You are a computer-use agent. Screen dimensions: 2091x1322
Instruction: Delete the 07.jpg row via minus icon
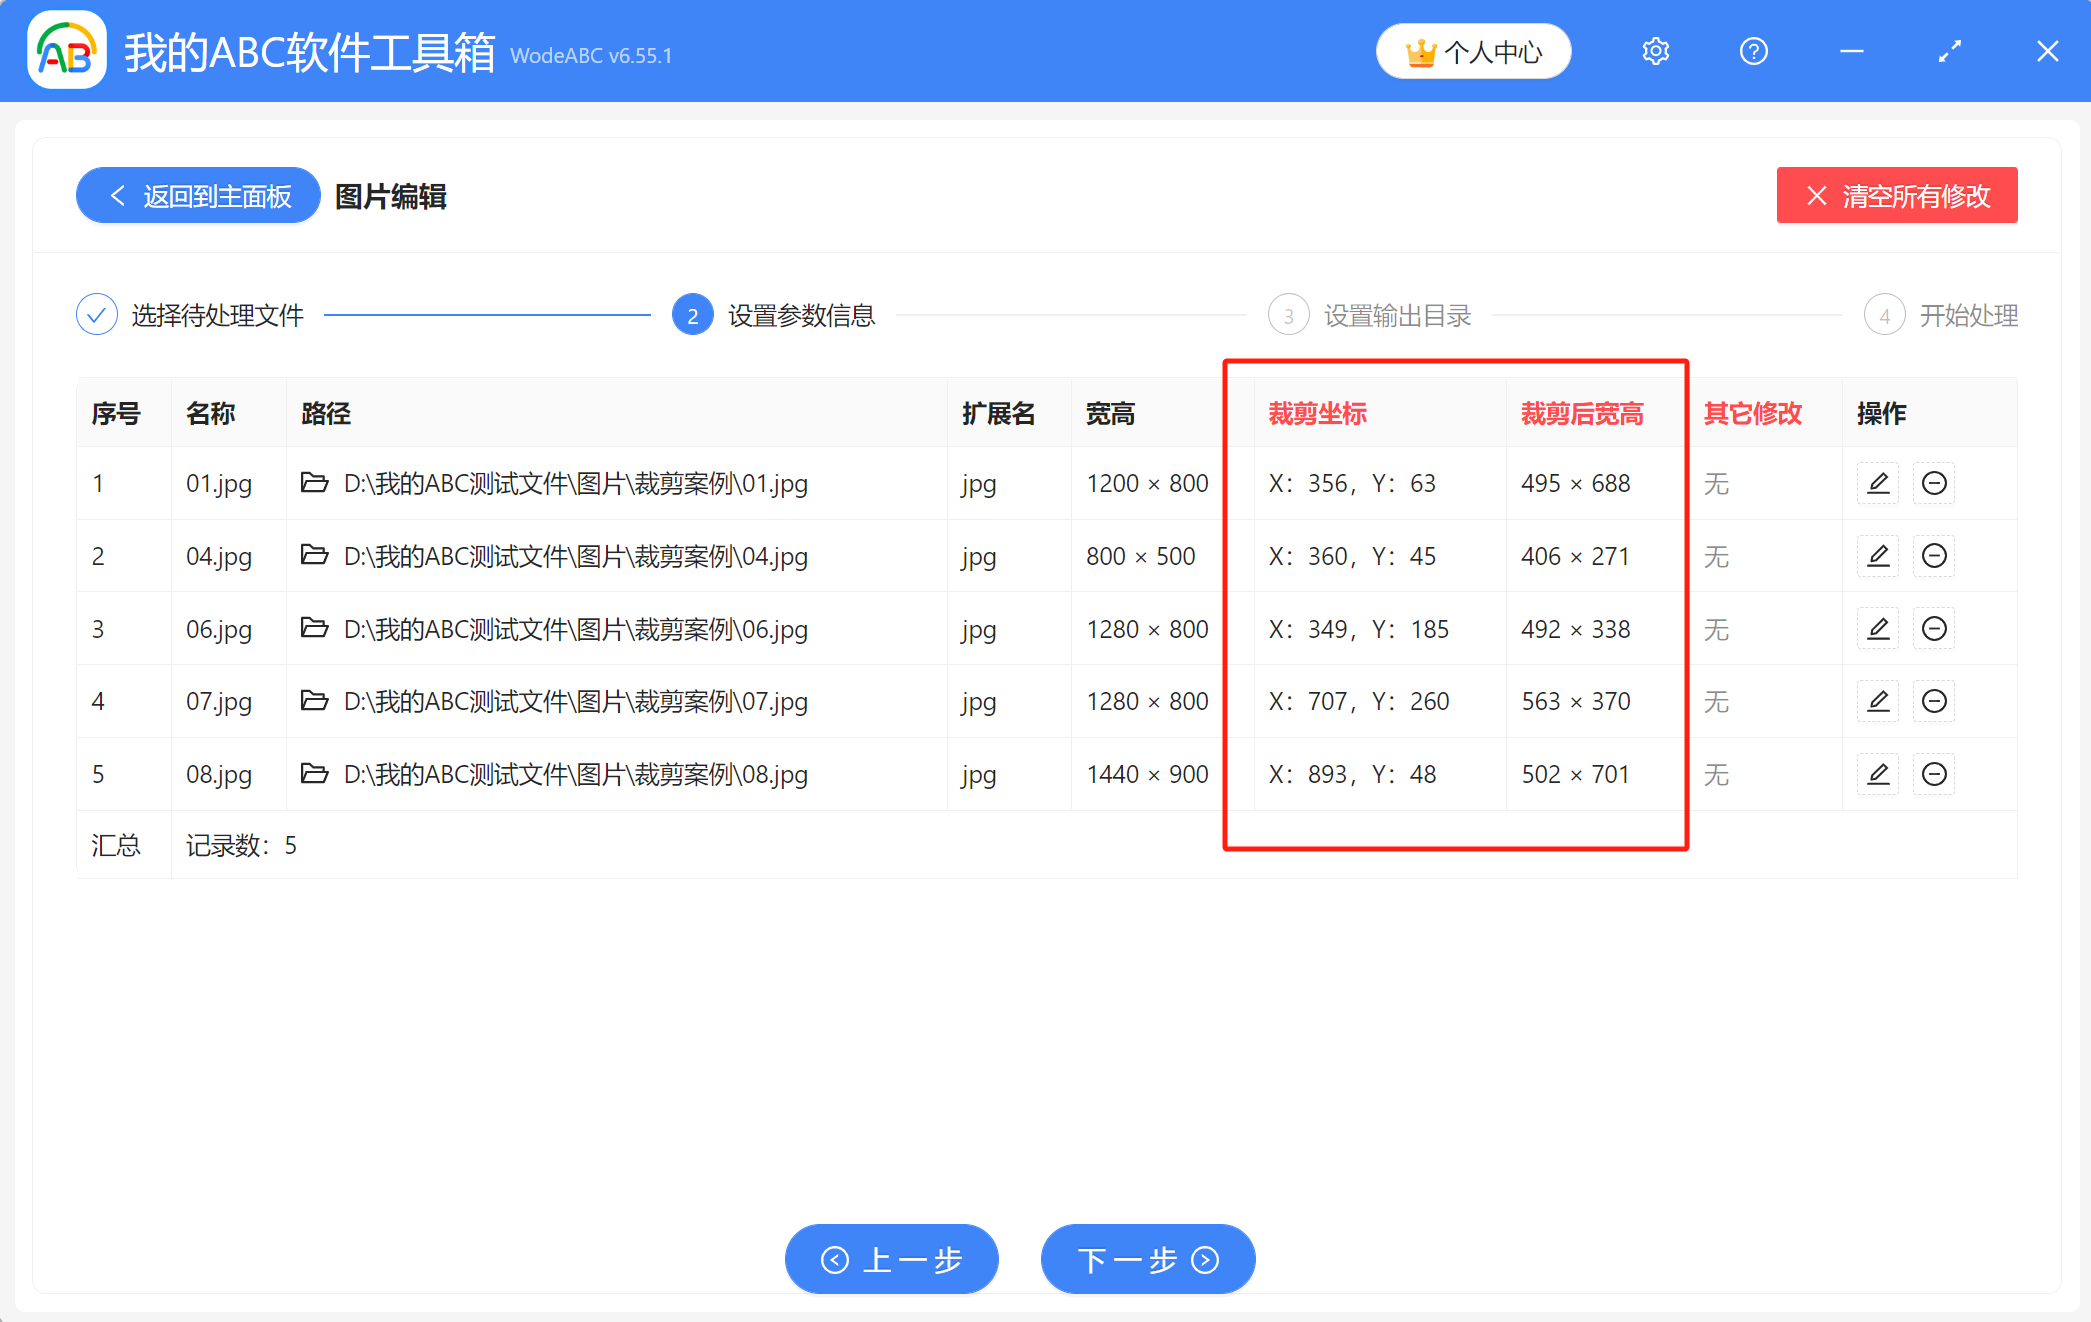1934,701
